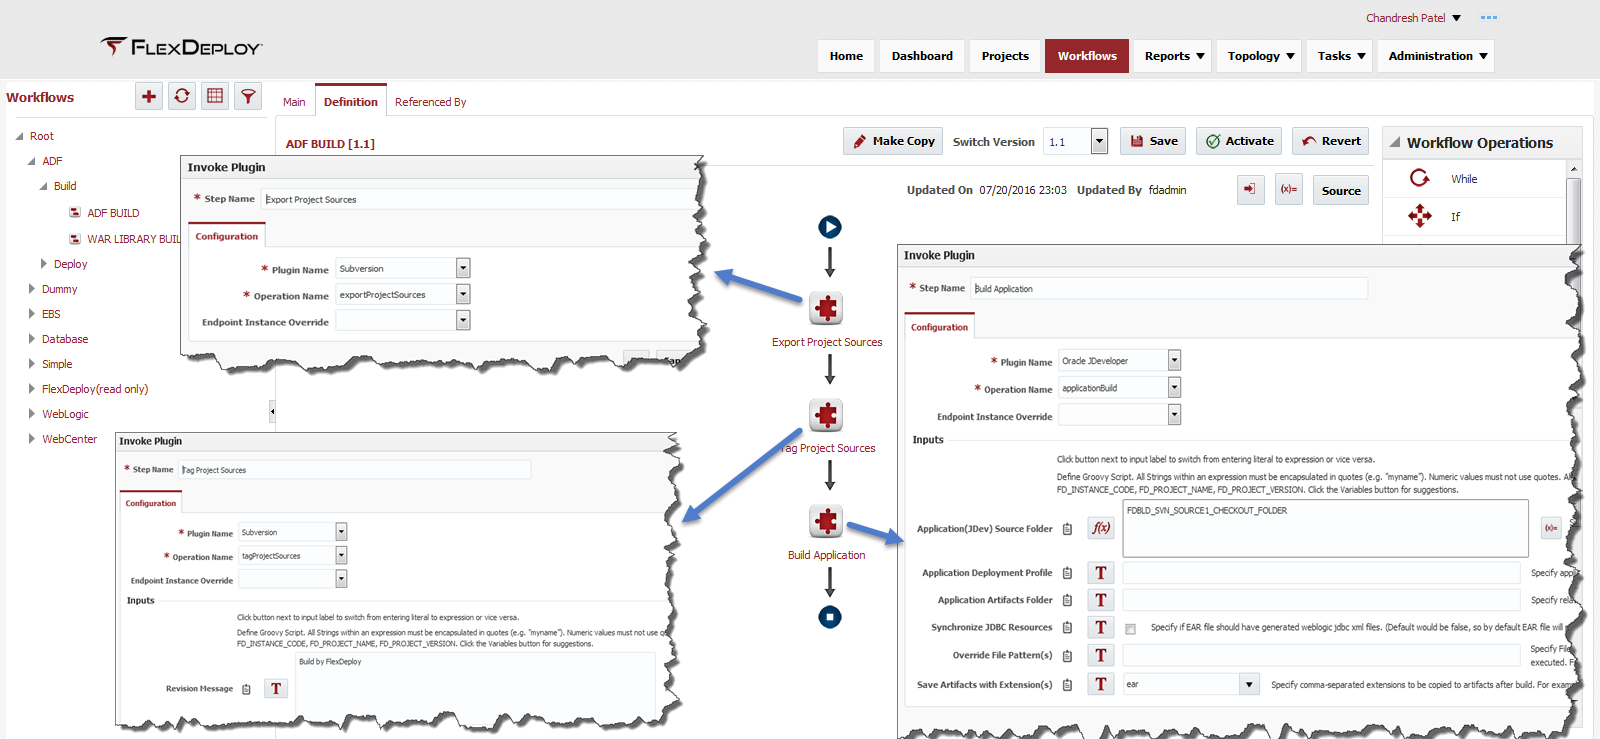The width and height of the screenshot is (1600, 739).
Task: Open Switch Version dropdown showing 1.1
Action: pyautogui.click(x=1099, y=141)
